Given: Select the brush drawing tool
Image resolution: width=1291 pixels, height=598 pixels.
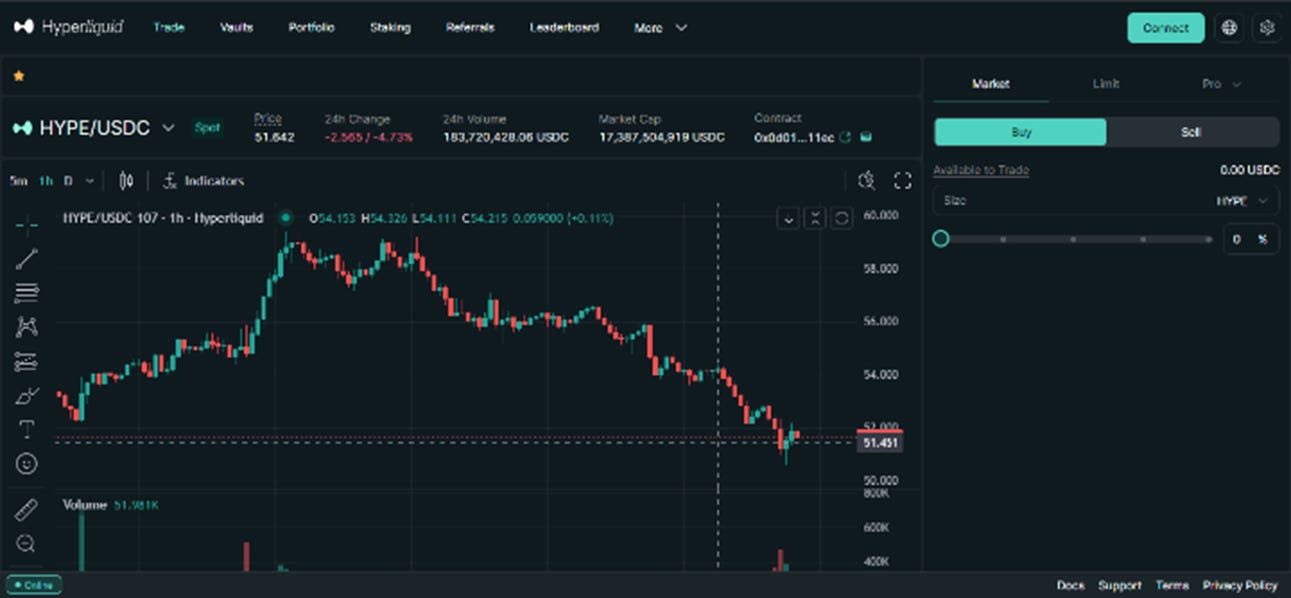Looking at the screenshot, I should (27, 396).
